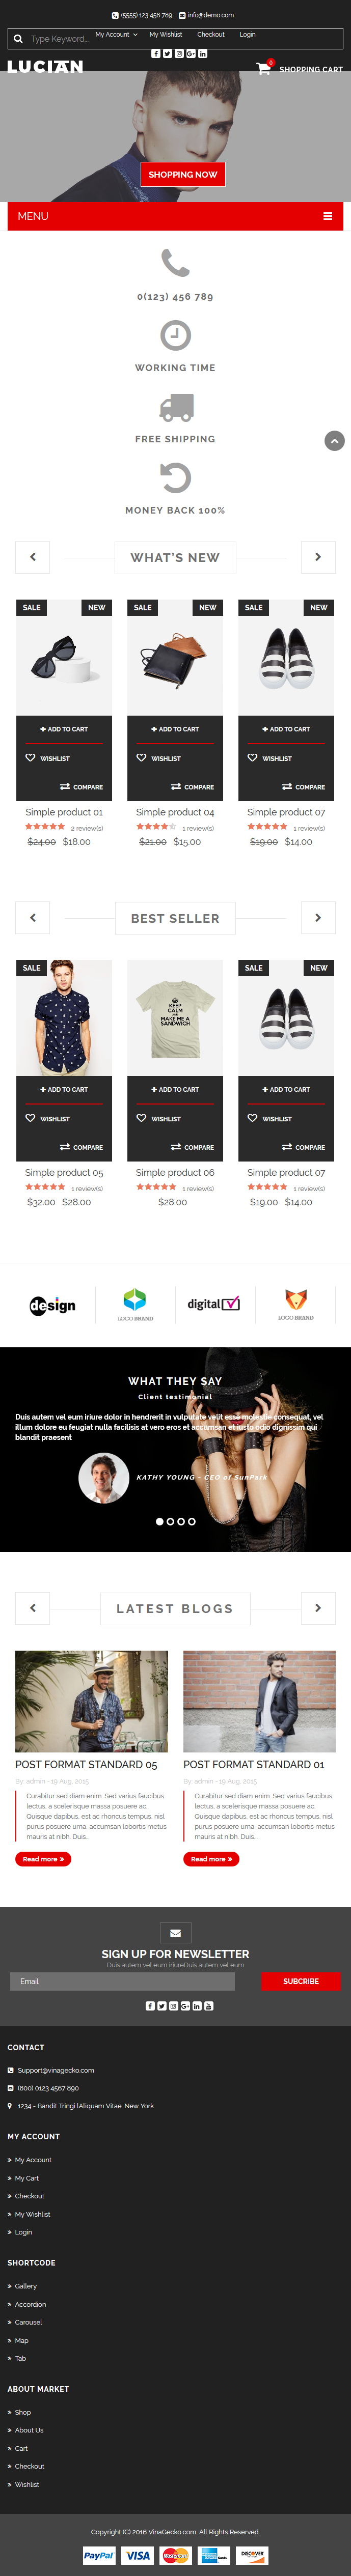The width and height of the screenshot is (351, 2576).
Task: Show previous Best Seller products
Action: (x=32, y=917)
